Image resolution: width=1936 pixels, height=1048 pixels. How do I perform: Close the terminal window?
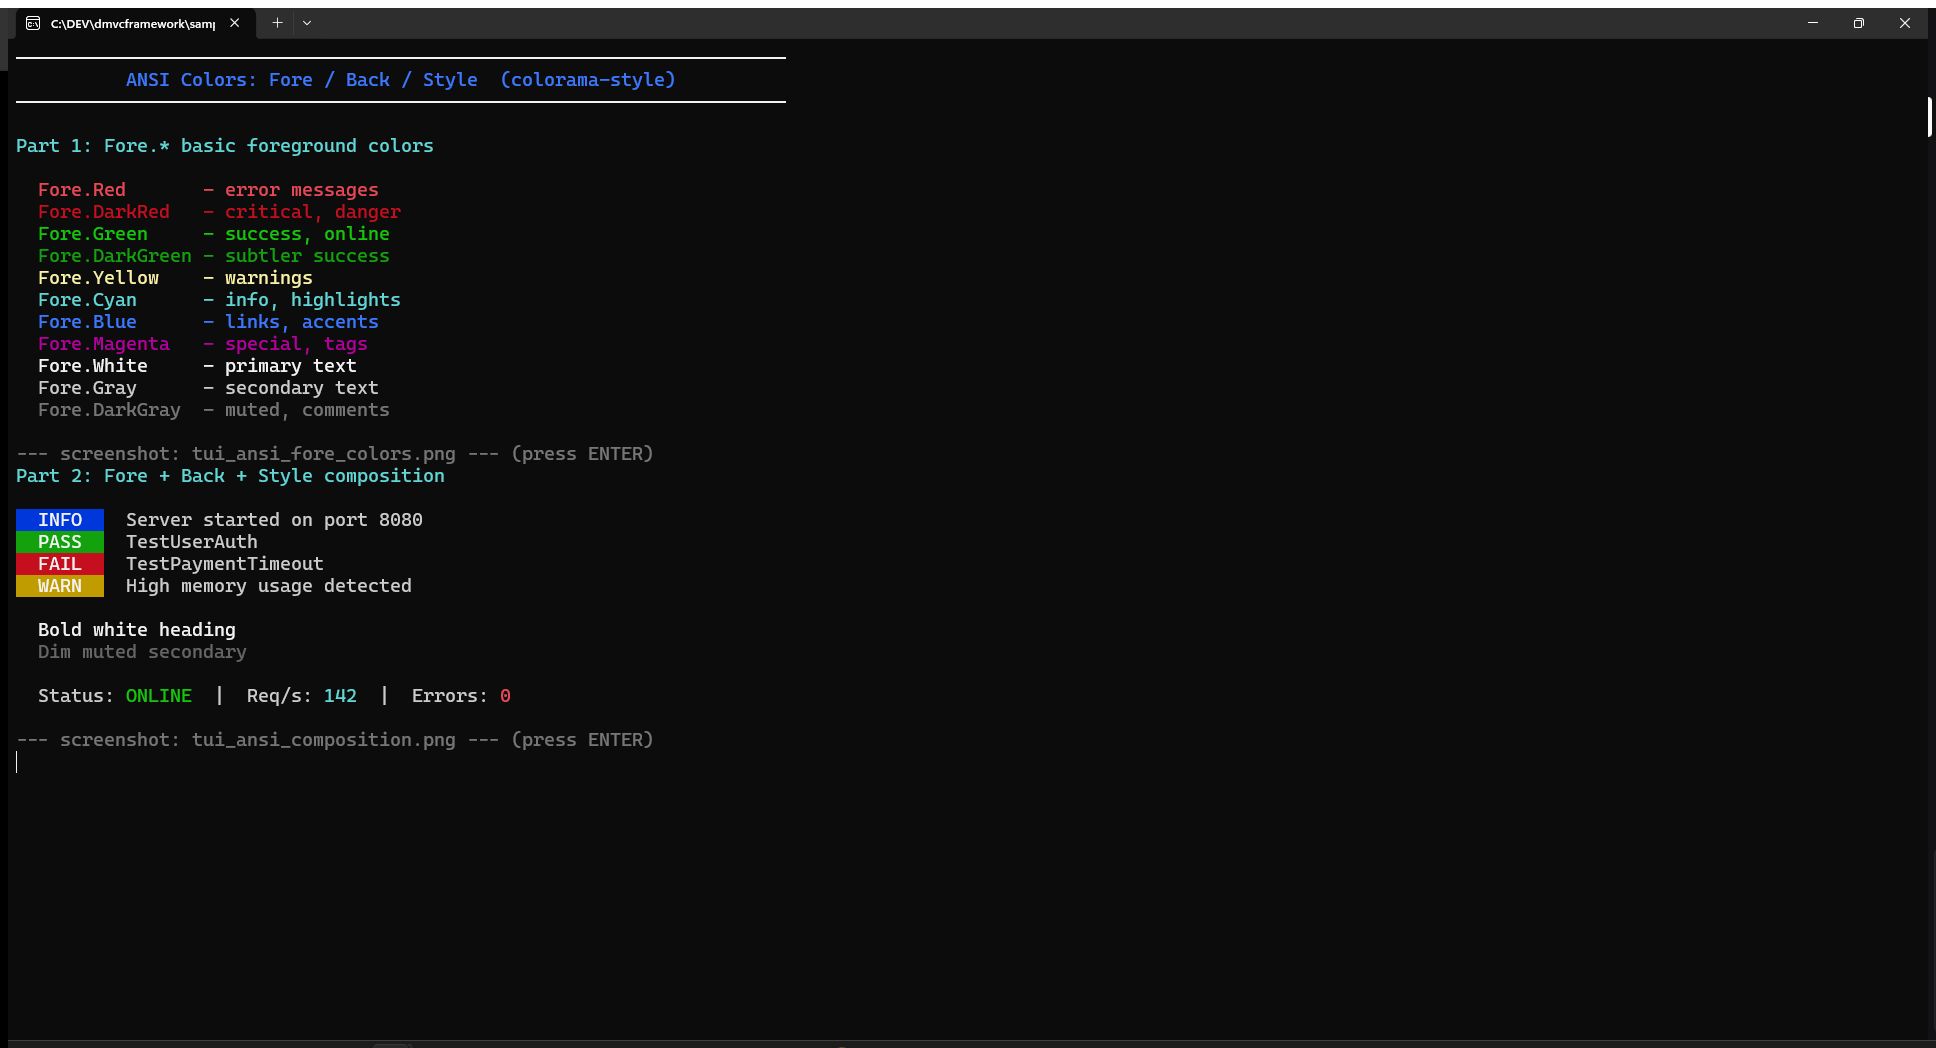coord(1904,23)
